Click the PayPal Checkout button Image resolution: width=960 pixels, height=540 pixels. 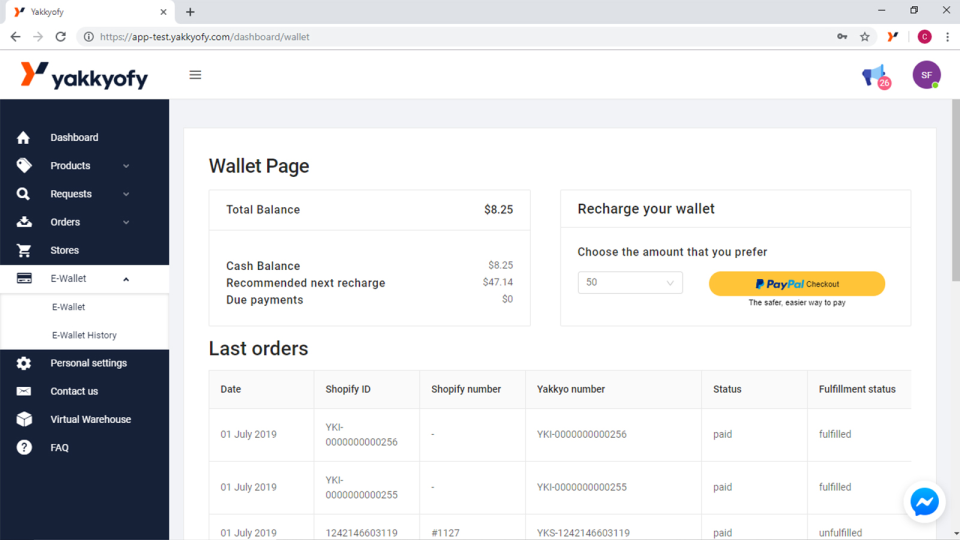796,284
